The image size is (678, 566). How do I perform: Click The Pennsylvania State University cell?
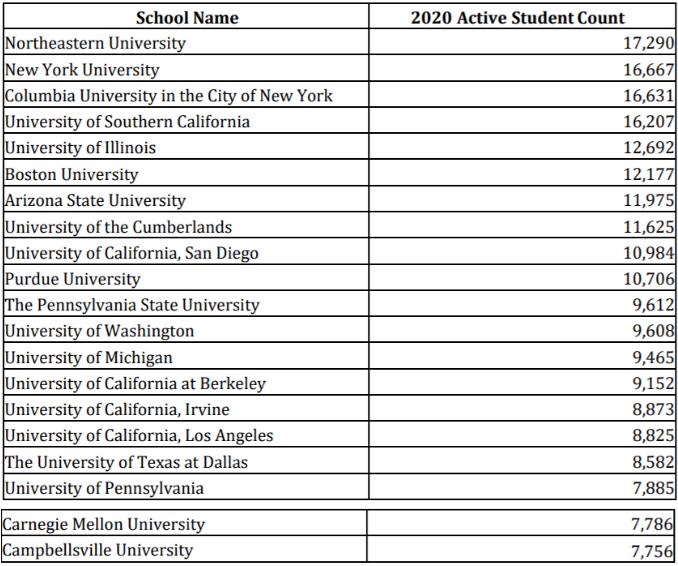tap(132, 305)
